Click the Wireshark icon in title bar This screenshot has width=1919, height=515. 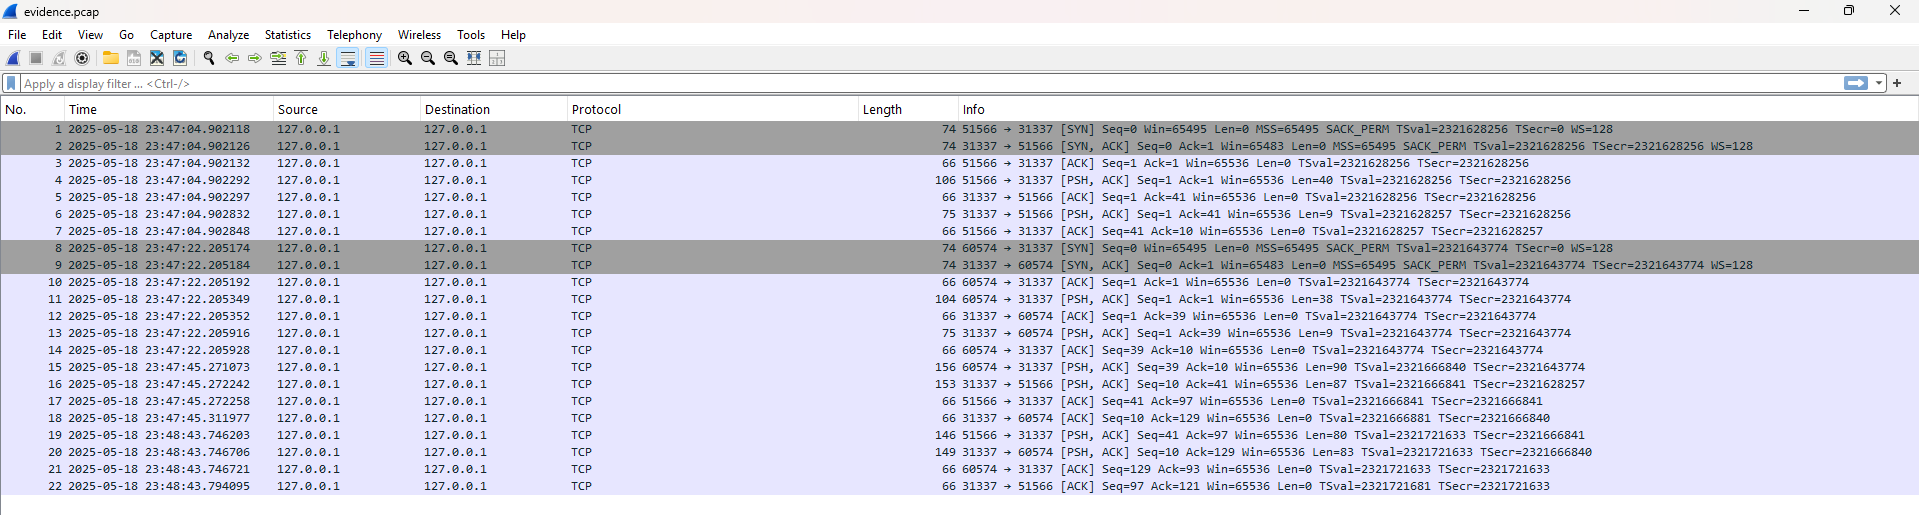(10, 11)
